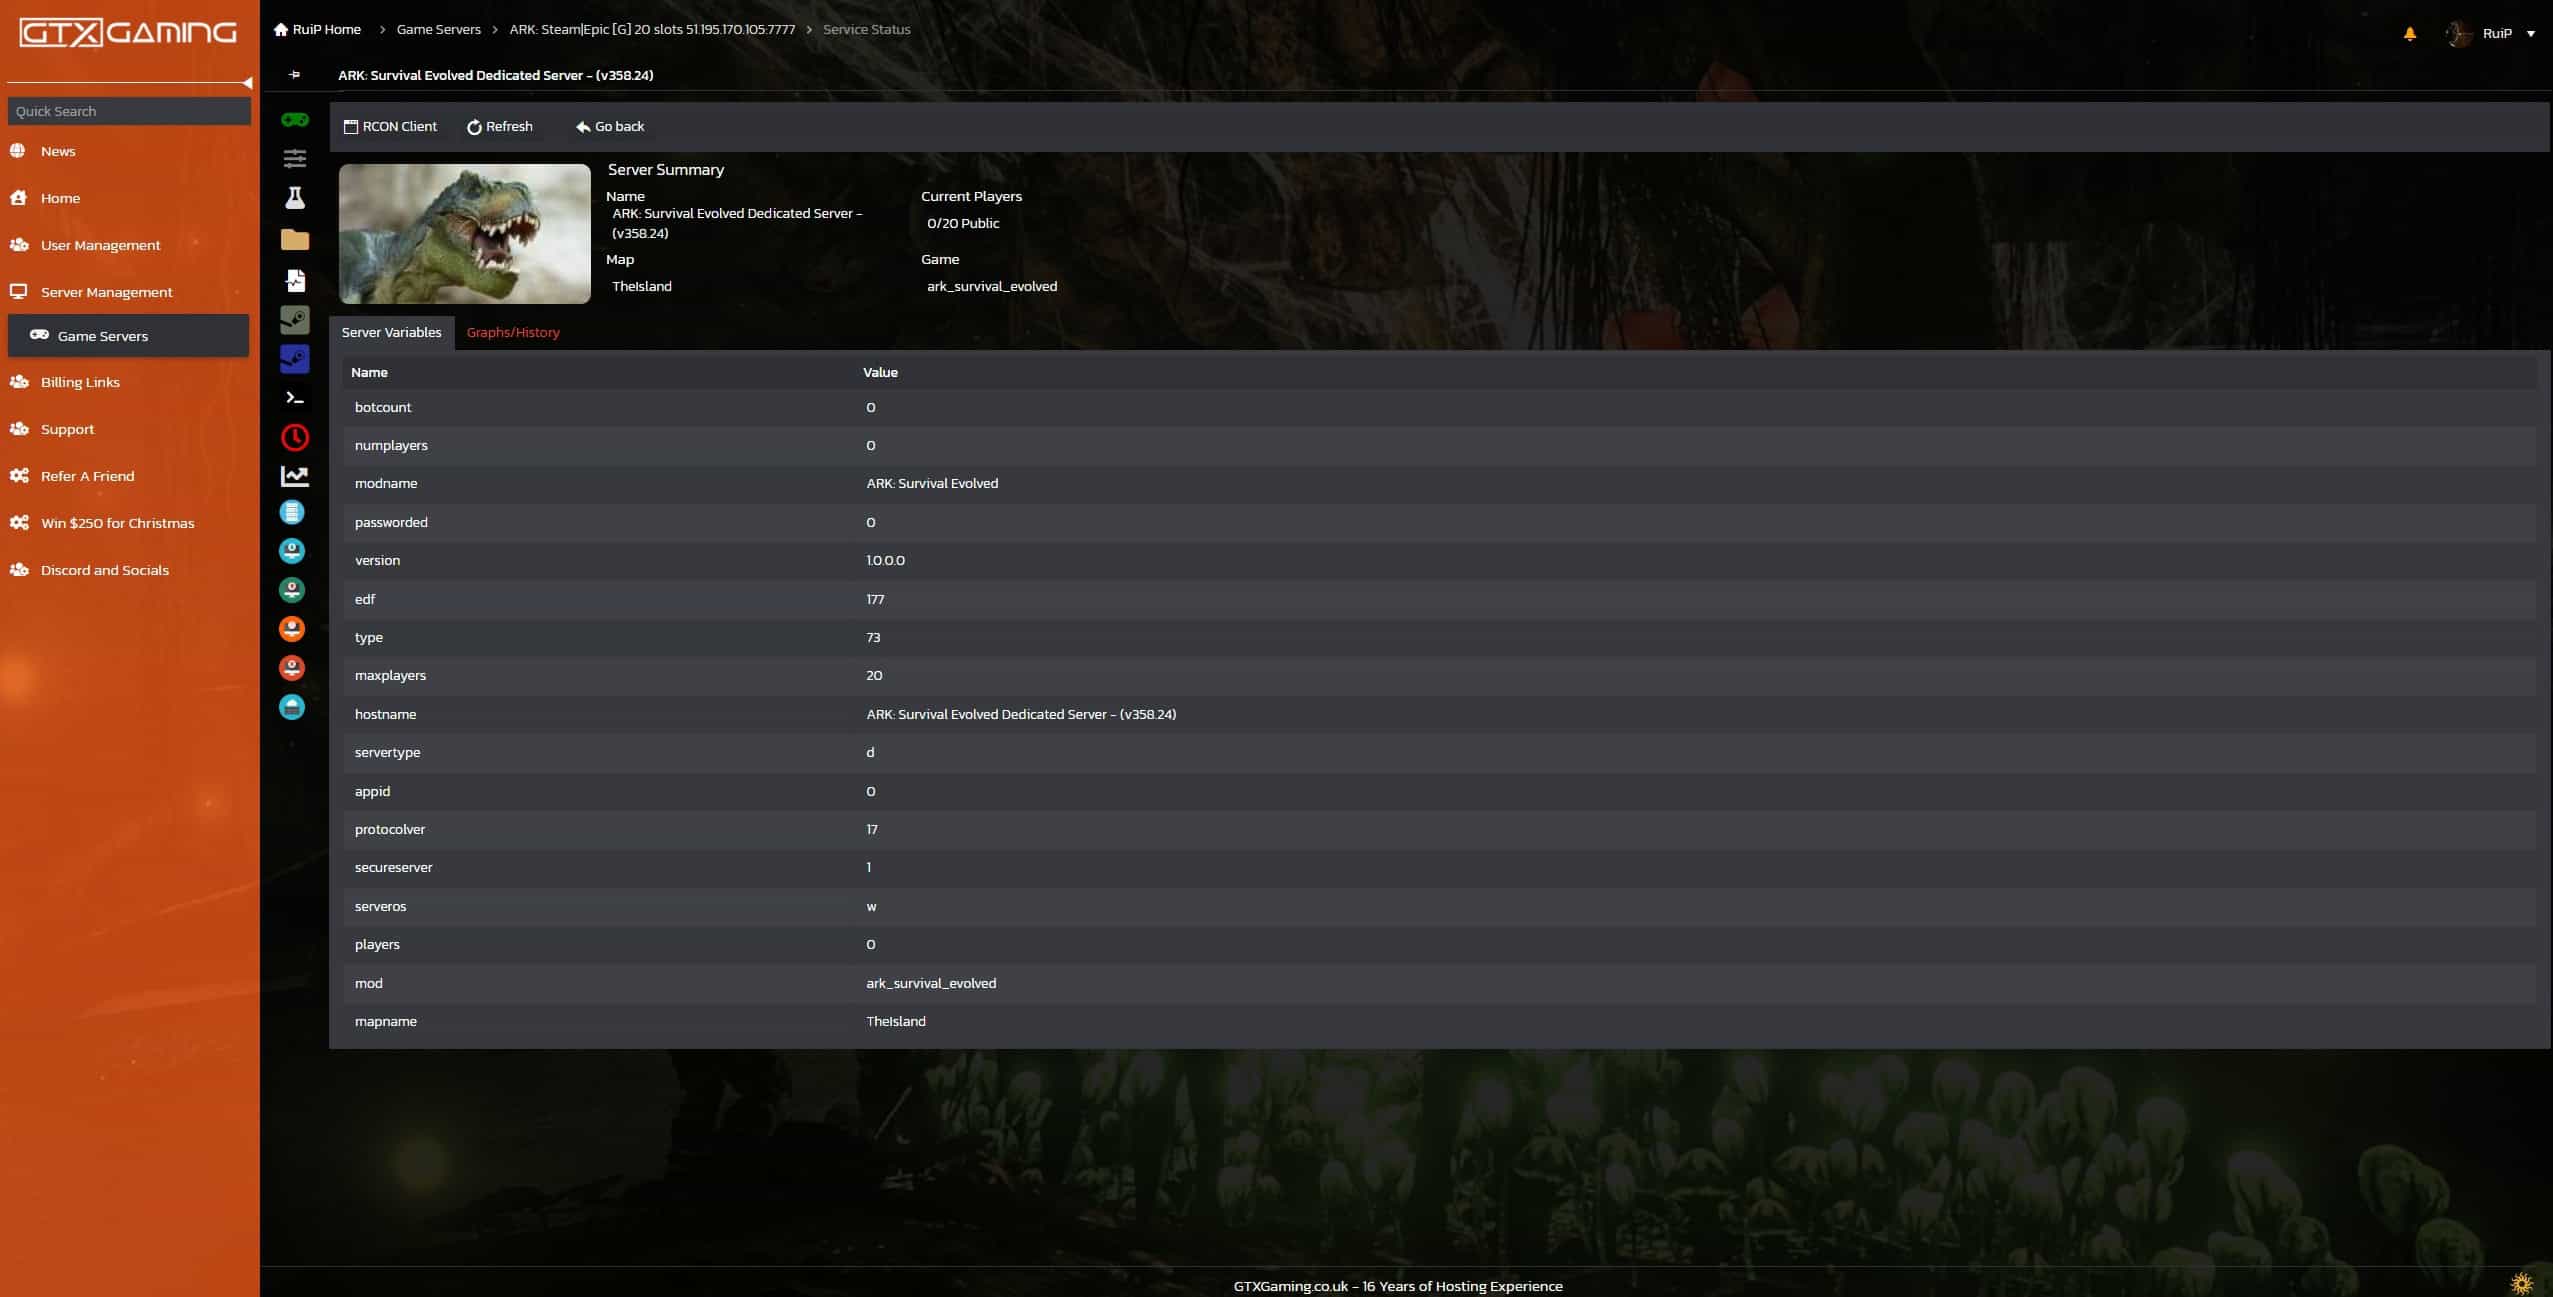Click the green gamepad icon in icon strip
2553x1297 pixels.
click(x=294, y=120)
